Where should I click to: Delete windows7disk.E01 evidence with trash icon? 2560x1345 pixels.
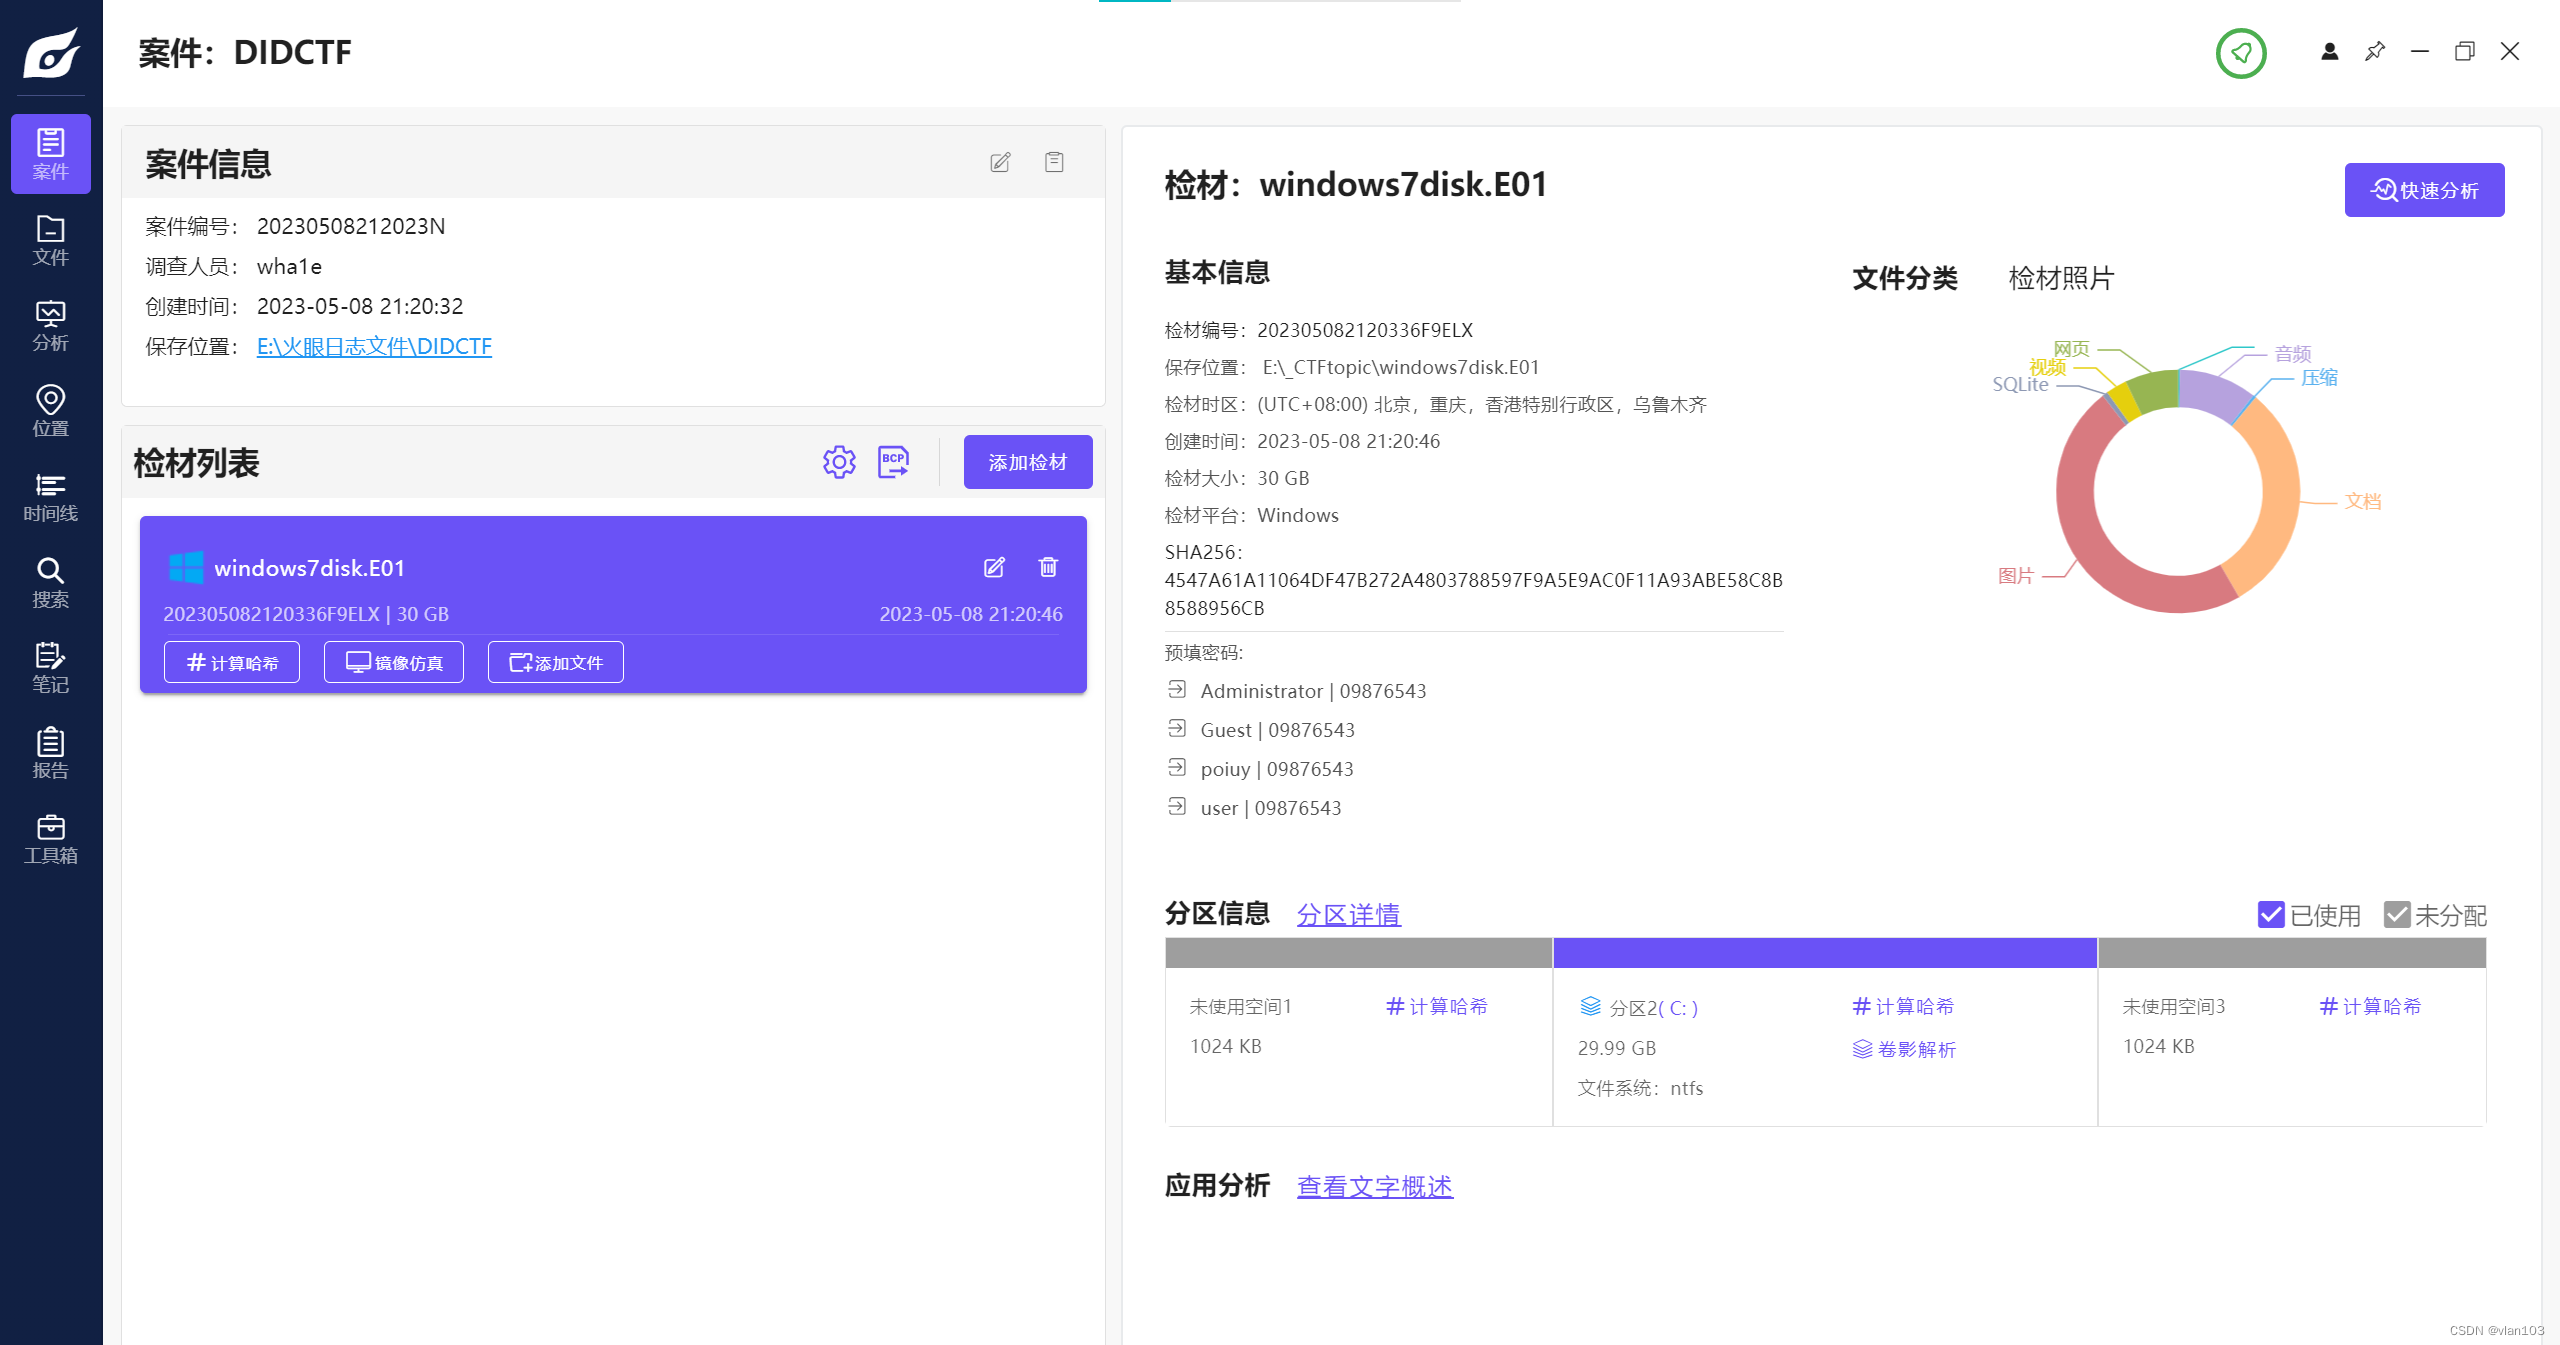coord(1048,567)
